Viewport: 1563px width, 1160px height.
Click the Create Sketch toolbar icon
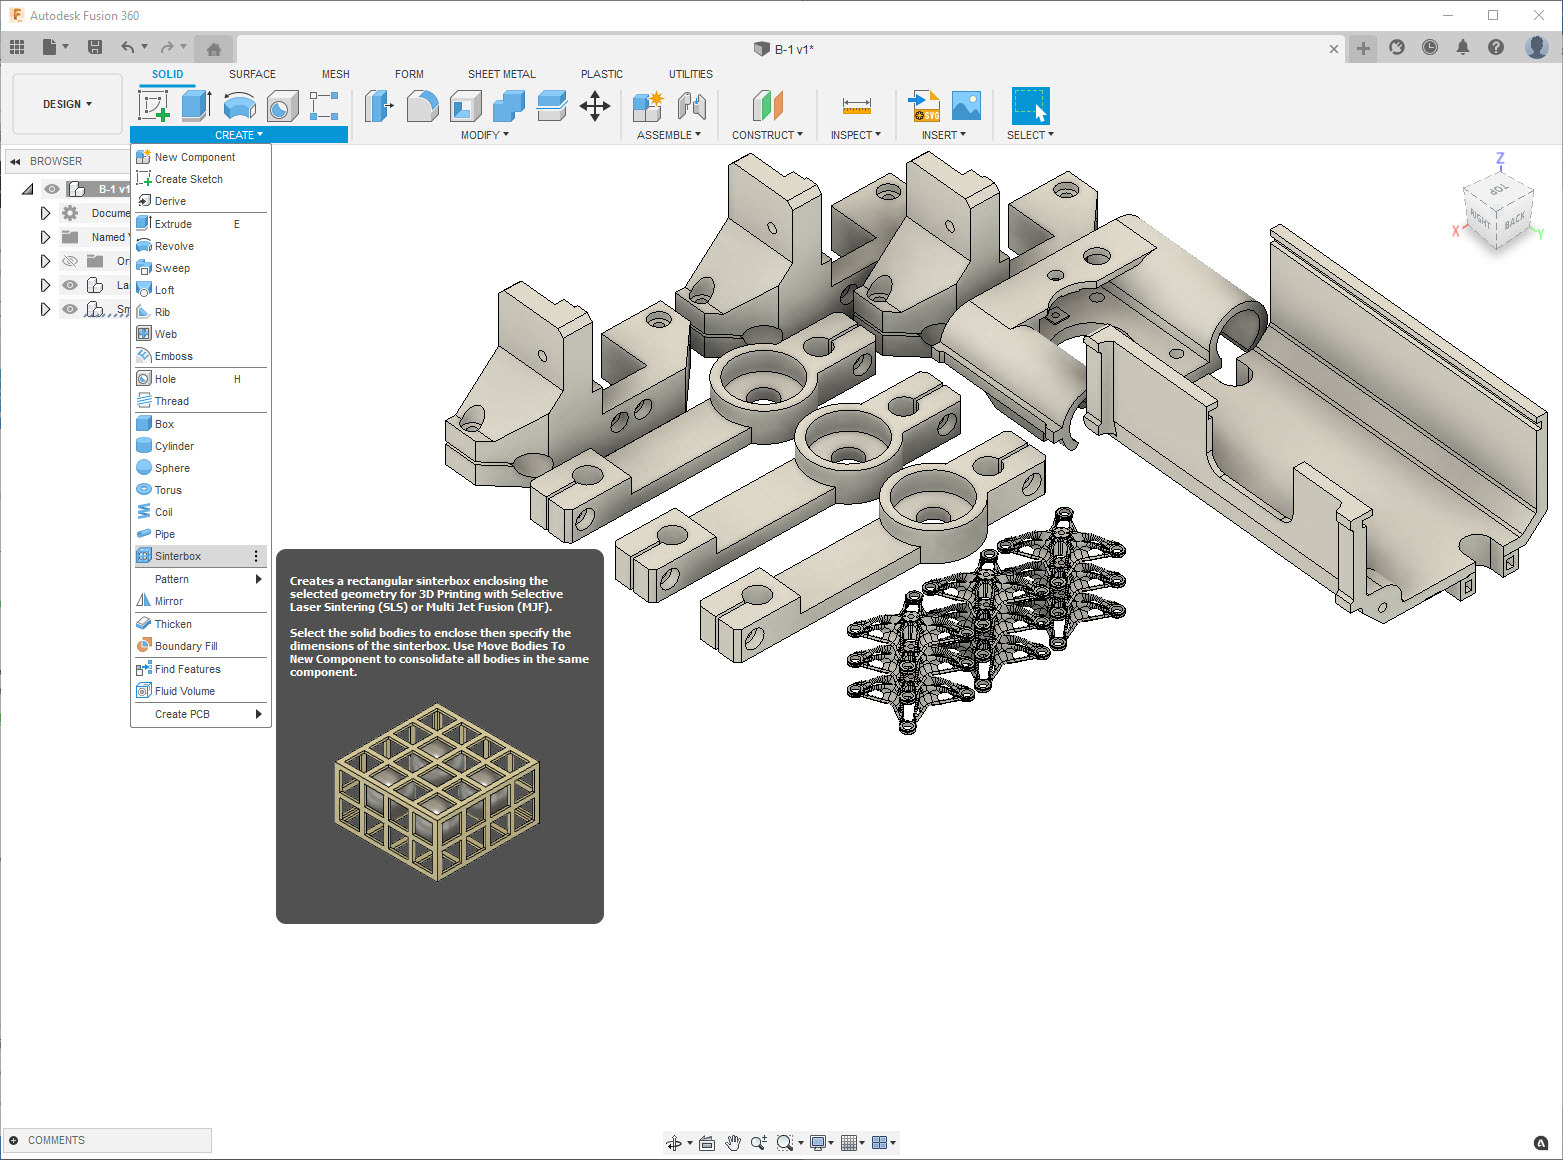click(x=153, y=105)
